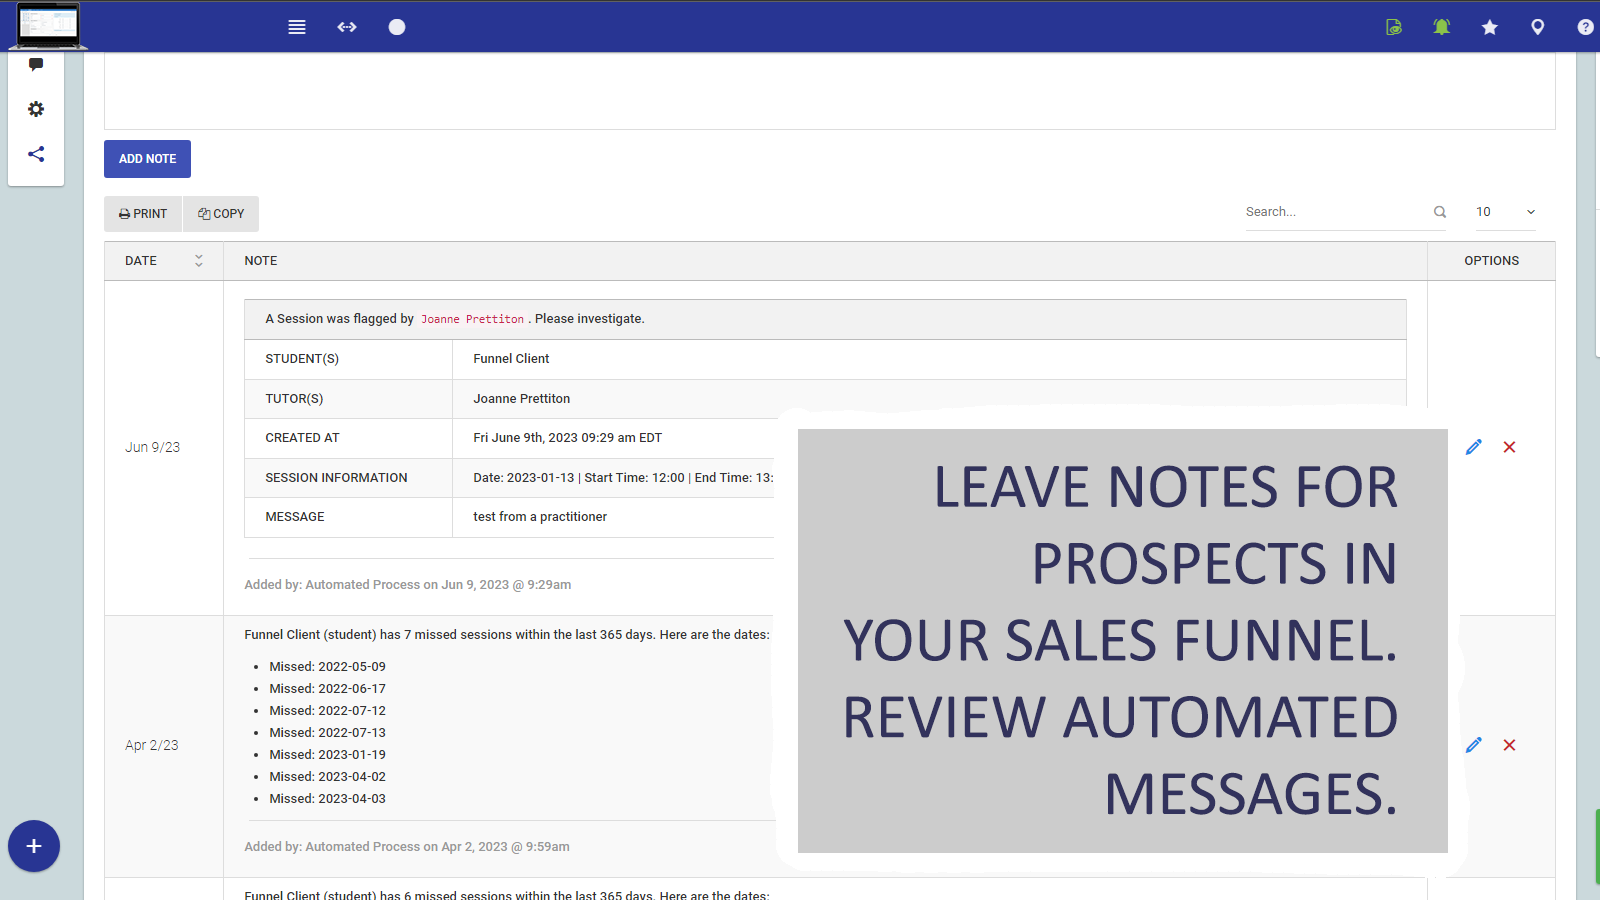Click the location pin icon
The width and height of the screenshot is (1600, 900).
pos(1537,27)
